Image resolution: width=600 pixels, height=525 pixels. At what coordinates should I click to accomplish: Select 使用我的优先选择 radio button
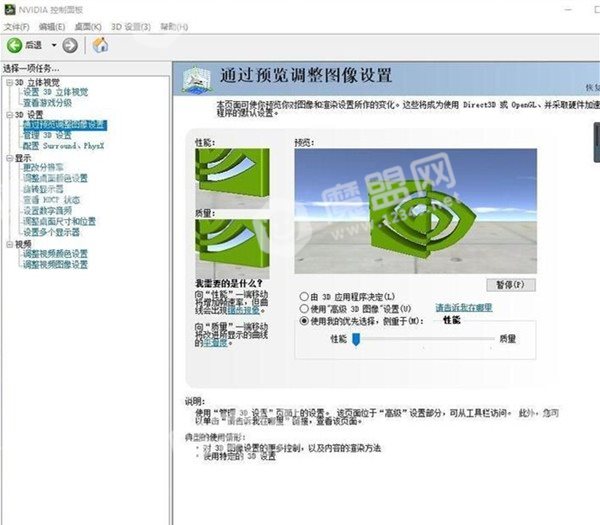[x=304, y=321]
